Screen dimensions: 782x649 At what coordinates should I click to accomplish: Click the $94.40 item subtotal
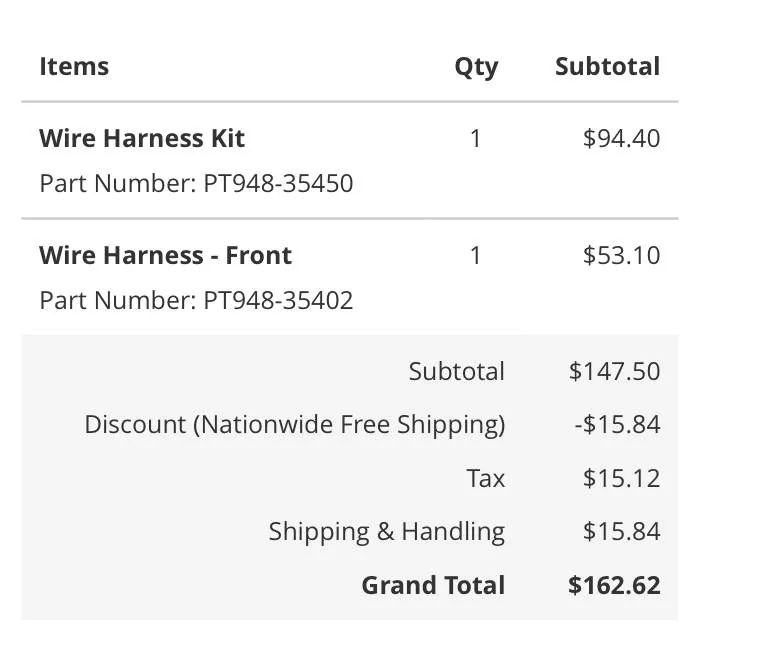pyautogui.click(x=621, y=138)
